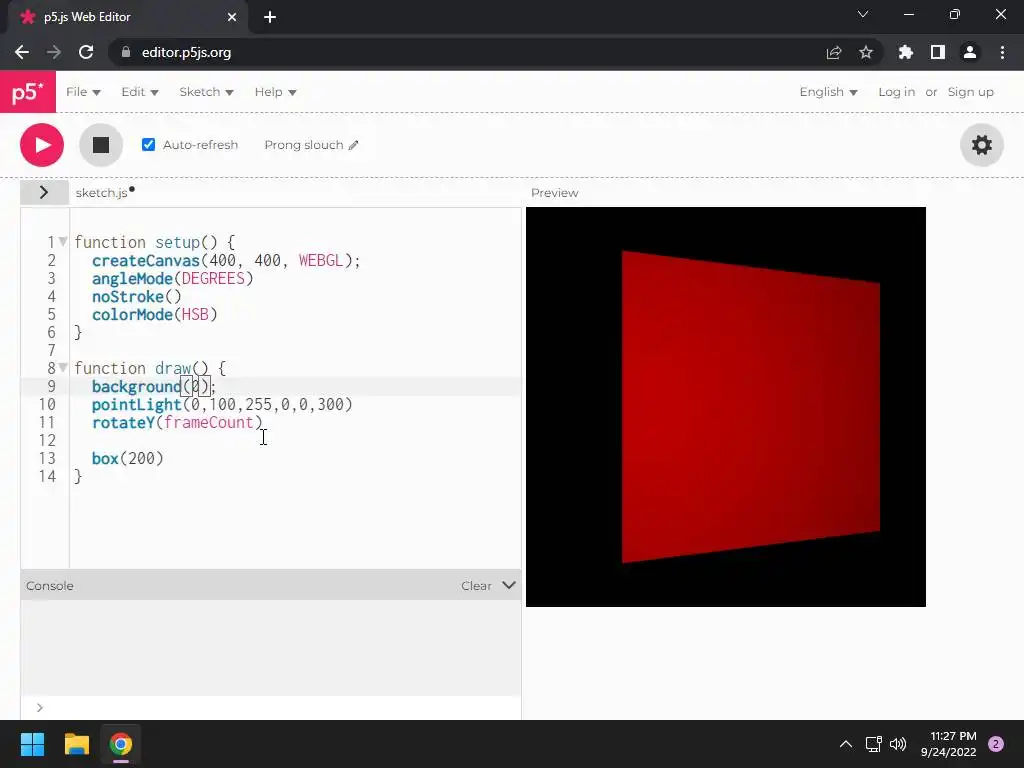Click the red box in the preview canvas

(750, 406)
